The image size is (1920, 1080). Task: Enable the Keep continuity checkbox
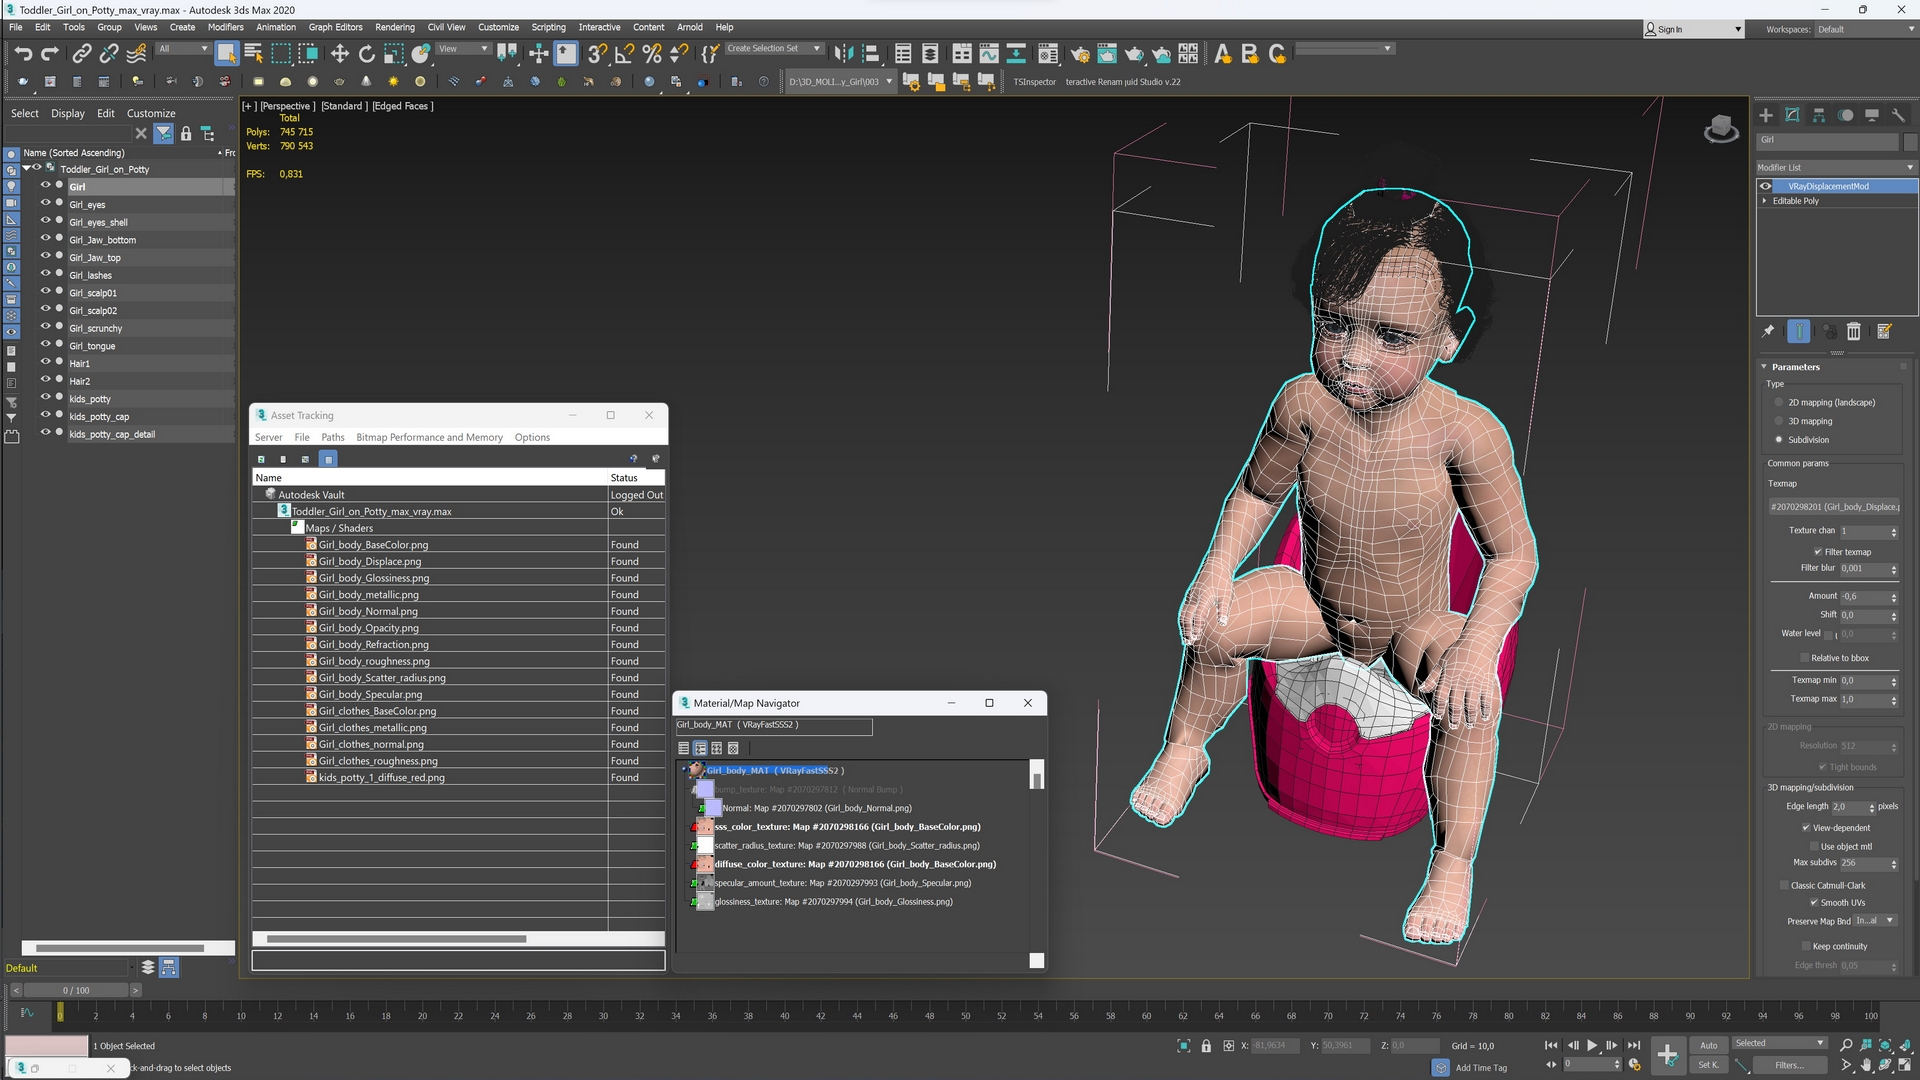[x=1806, y=946]
